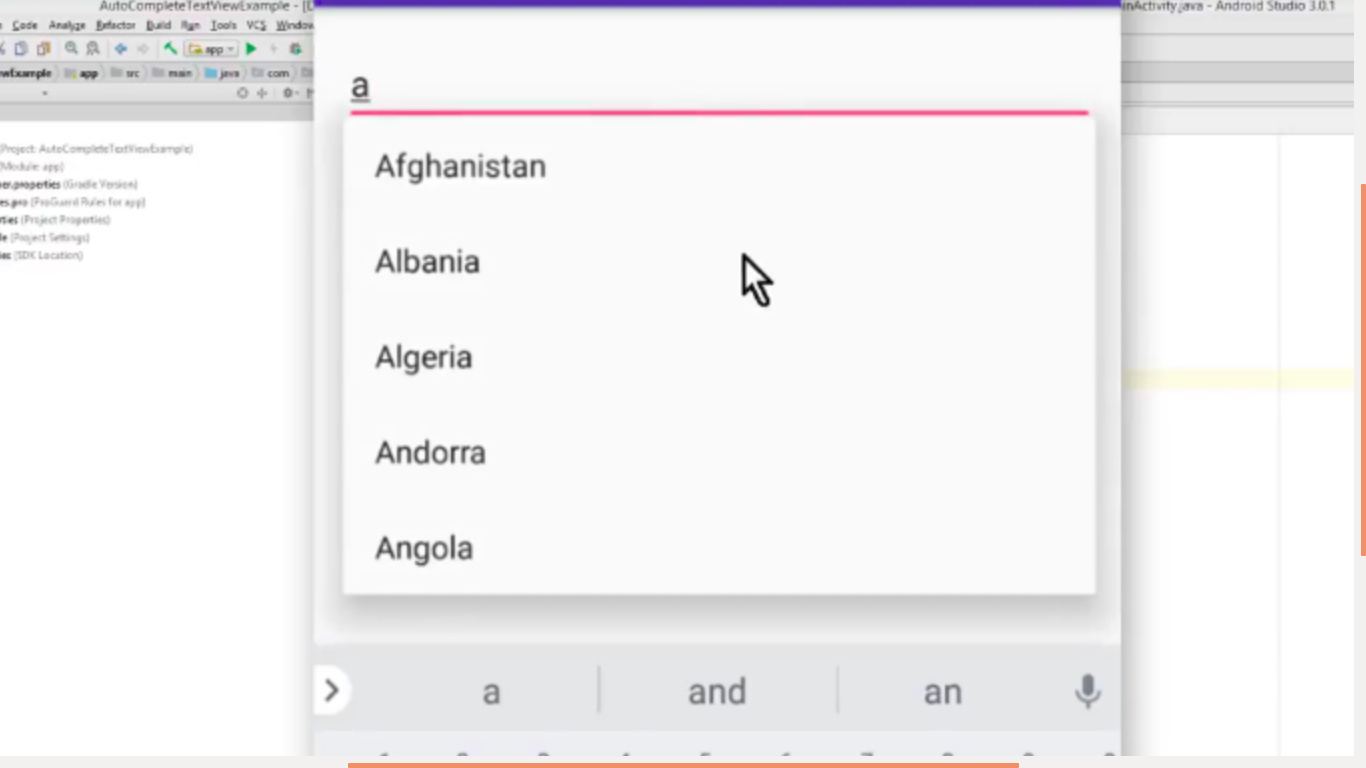
Task: Select Afghanistan from the suggestions list
Action: [x=719, y=166]
